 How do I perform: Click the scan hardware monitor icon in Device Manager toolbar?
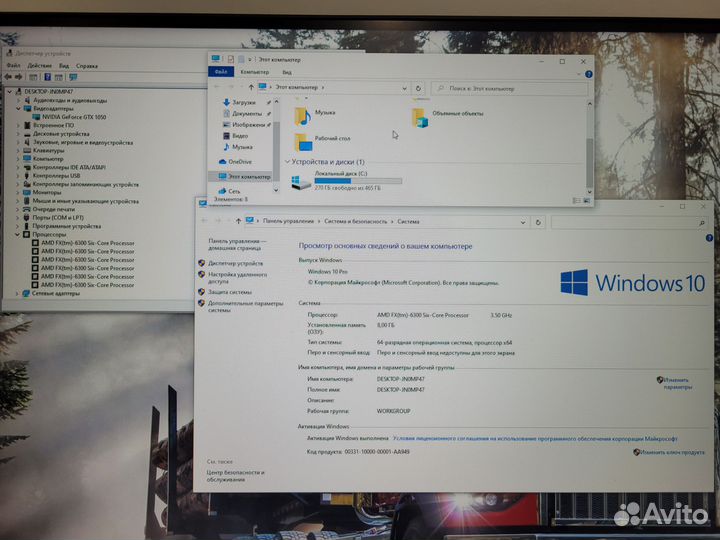73,77
